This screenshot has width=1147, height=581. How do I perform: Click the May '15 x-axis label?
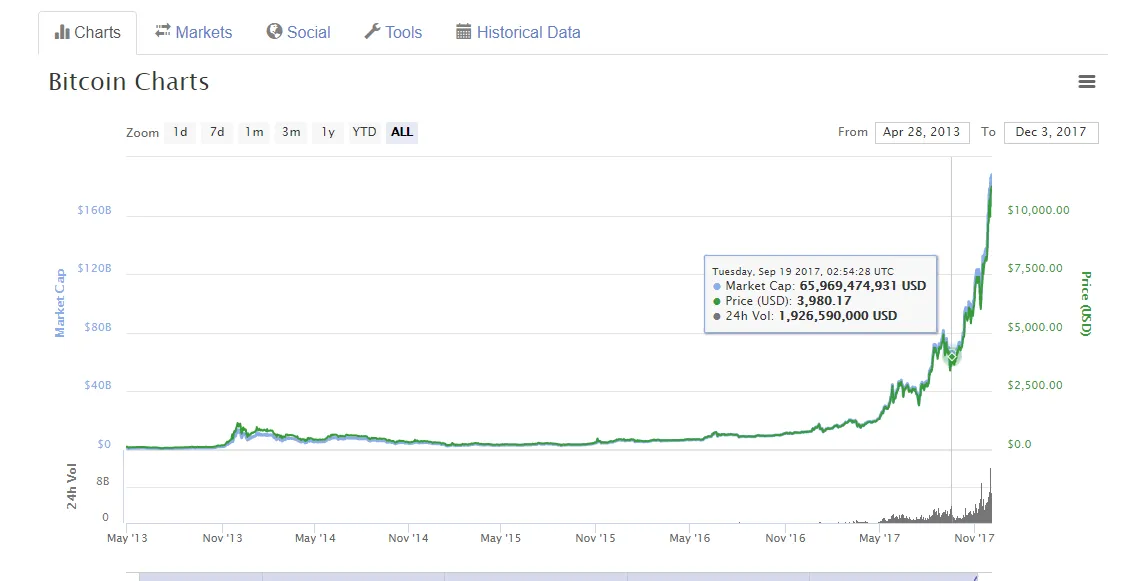pos(501,538)
